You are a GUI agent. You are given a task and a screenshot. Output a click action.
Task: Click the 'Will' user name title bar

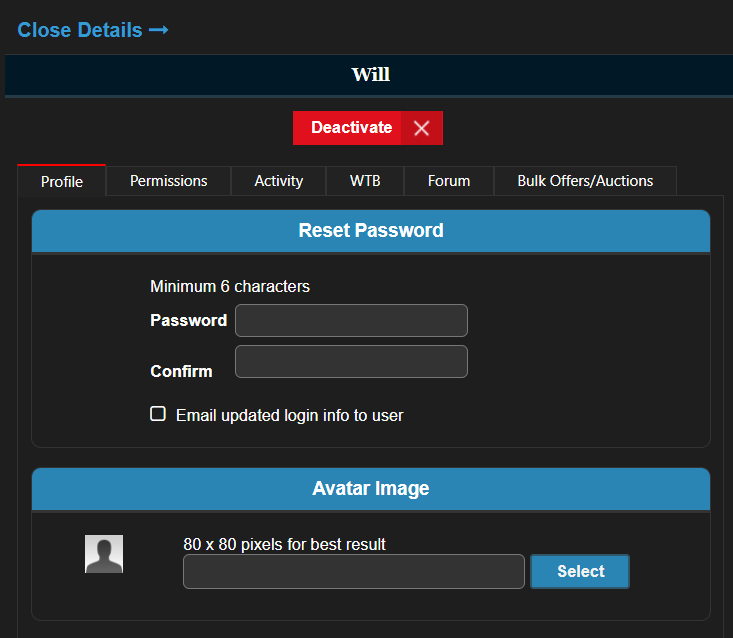tap(370, 75)
